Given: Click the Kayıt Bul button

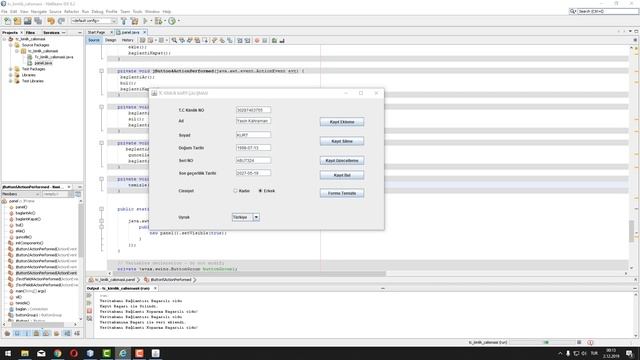Looking at the screenshot, I should 342,176.
